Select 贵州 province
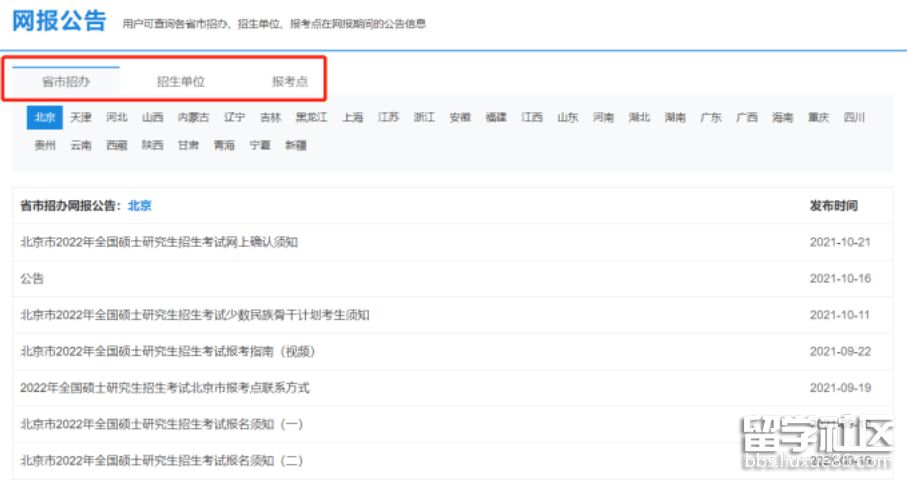908x483 pixels. 45,145
